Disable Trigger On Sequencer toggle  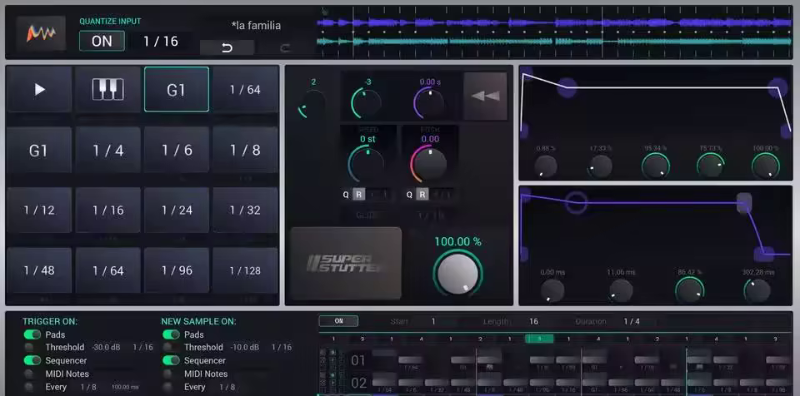(32, 360)
